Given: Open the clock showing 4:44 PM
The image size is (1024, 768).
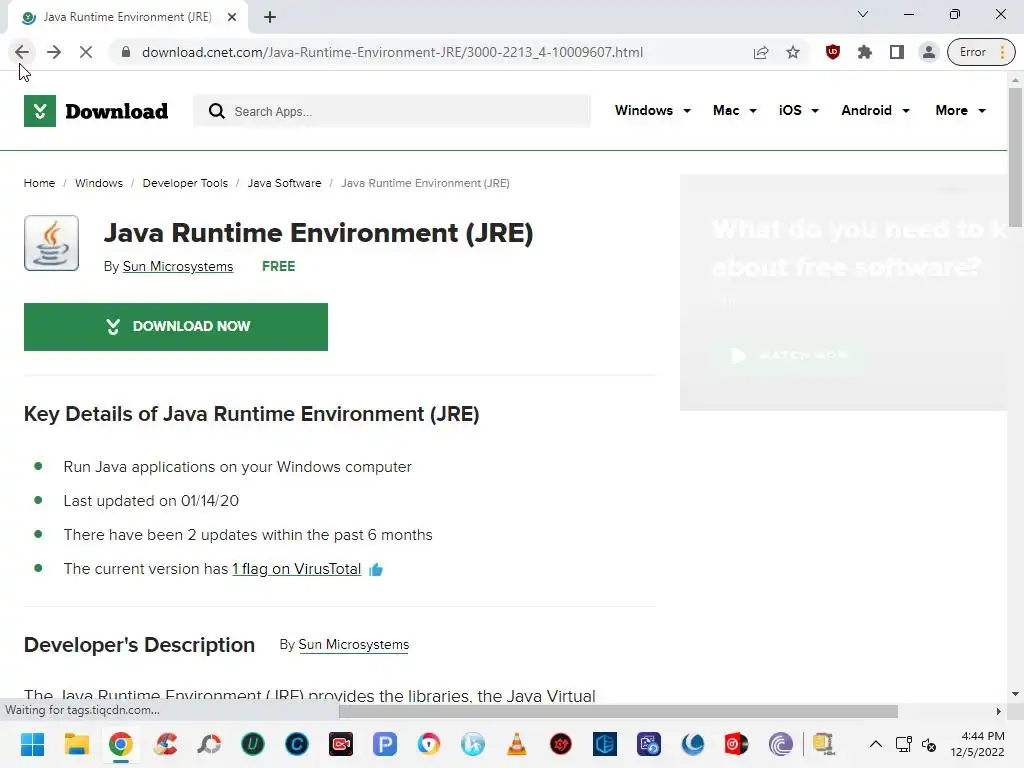Looking at the screenshot, I should tap(978, 744).
